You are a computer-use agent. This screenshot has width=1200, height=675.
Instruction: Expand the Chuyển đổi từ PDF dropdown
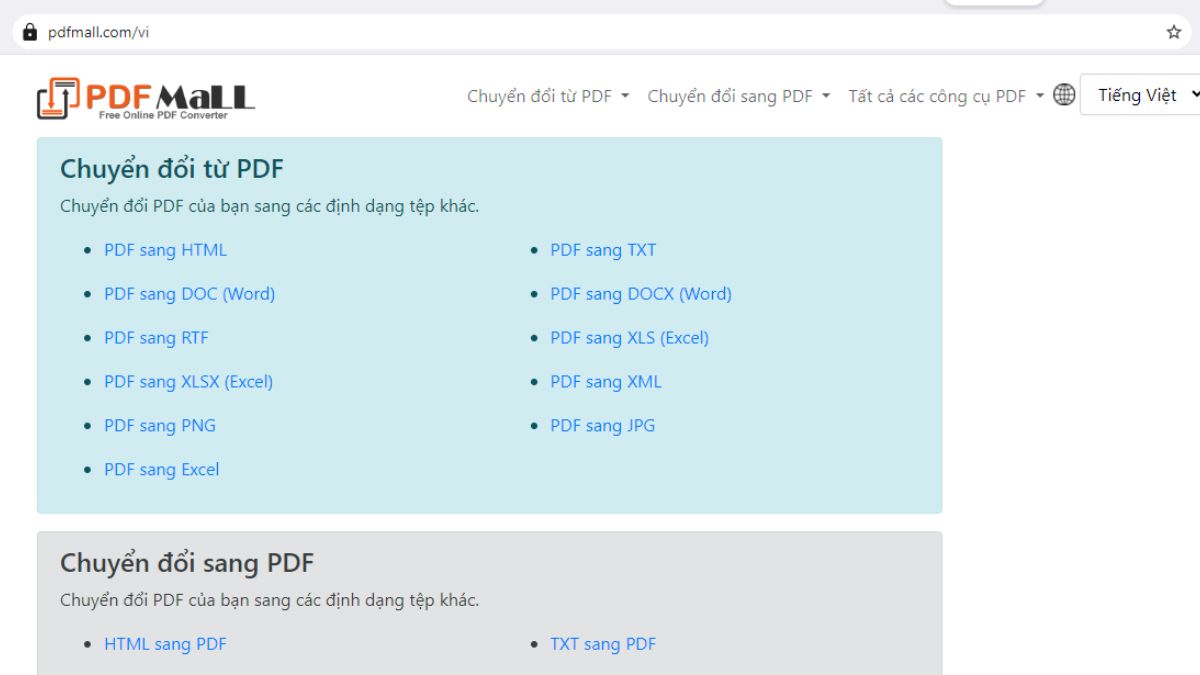click(546, 96)
